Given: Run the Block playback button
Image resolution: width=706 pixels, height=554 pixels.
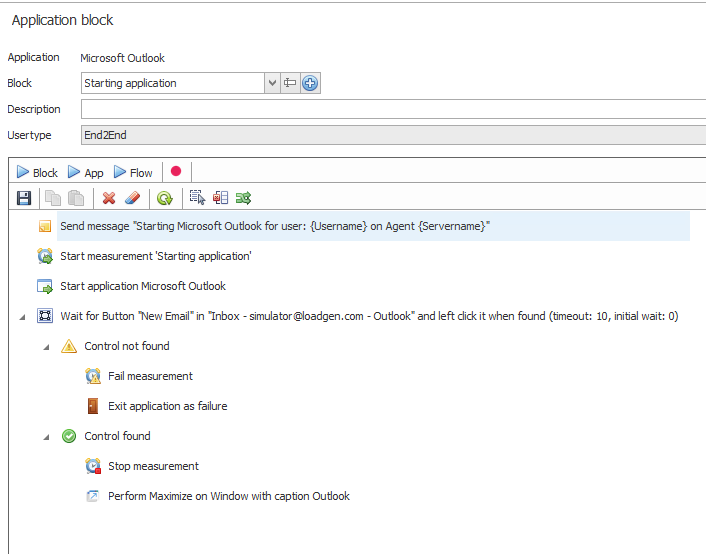Looking at the screenshot, I should coord(37,173).
